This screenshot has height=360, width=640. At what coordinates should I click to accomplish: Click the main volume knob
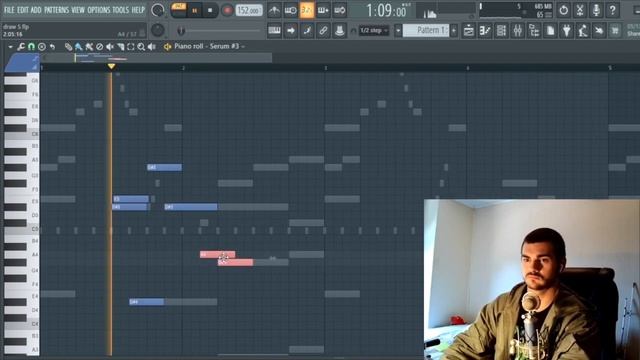pyautogui.click(x=158, y=10)
